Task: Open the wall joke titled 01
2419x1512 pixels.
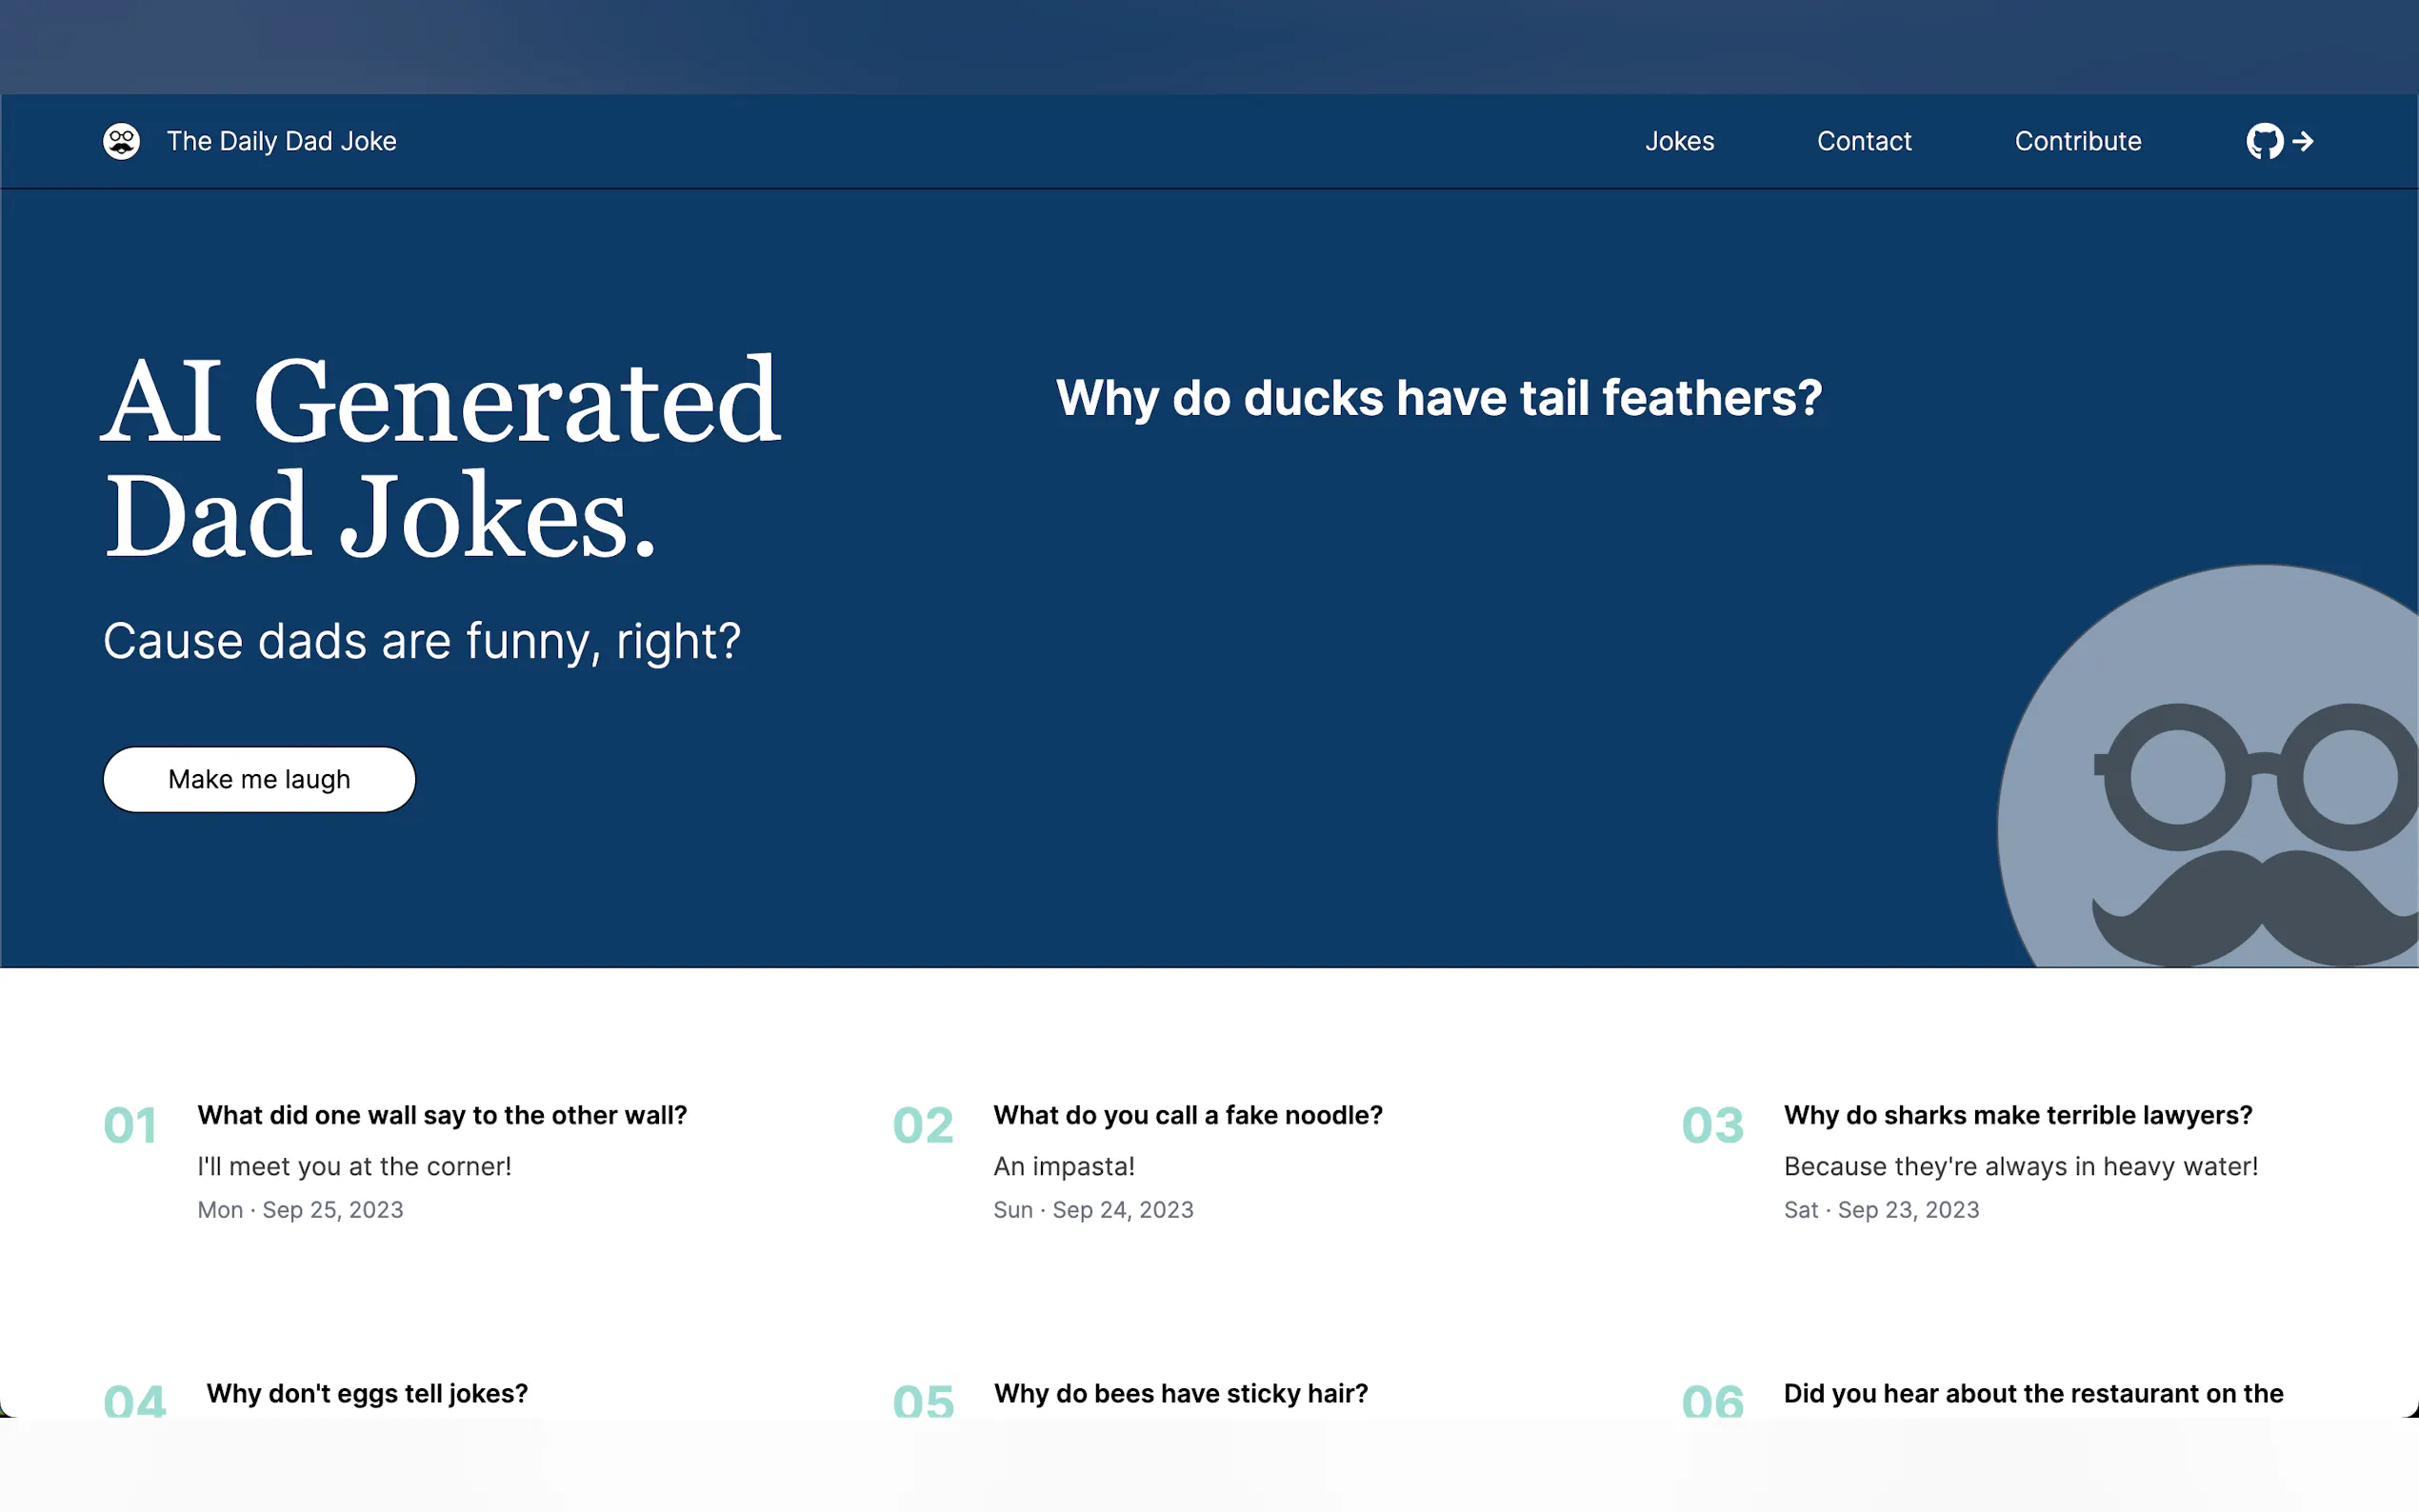Action: coord(442,1115)
